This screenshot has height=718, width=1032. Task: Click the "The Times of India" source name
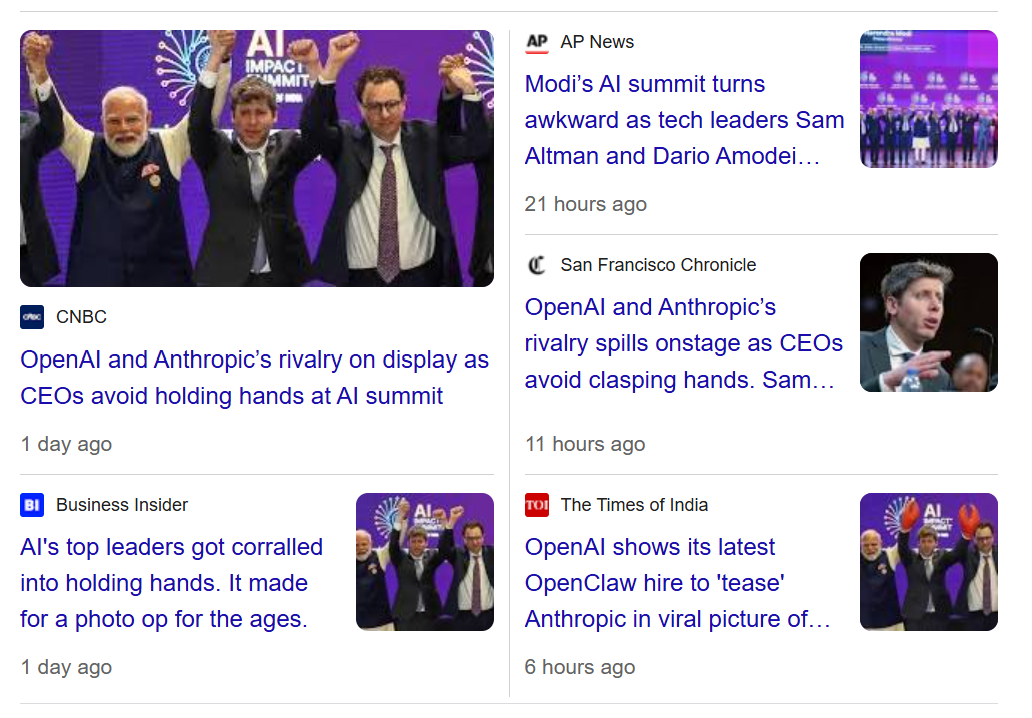[x=634, y=505]
